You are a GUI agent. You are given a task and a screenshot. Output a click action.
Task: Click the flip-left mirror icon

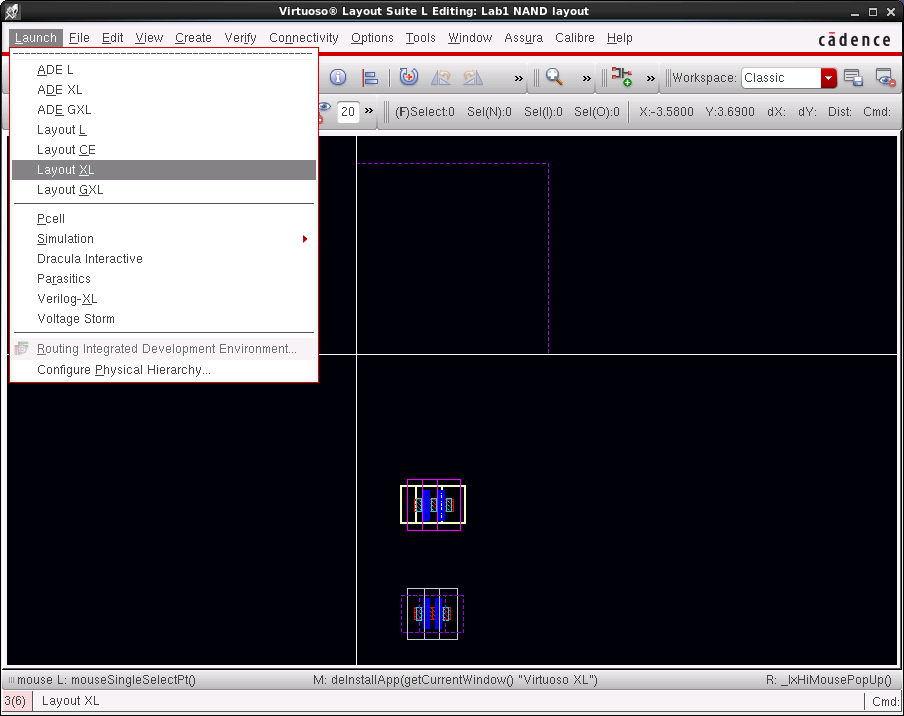[441, 77]
